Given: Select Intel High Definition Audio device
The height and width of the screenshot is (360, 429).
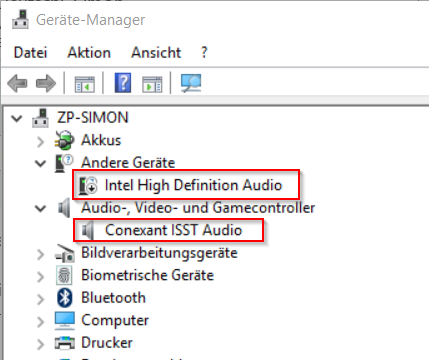Looking at the screenshot, I should (x=186, y=185).
